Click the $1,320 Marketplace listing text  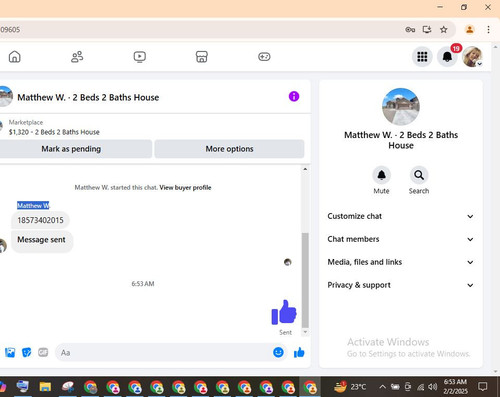(x=54, y=132)
